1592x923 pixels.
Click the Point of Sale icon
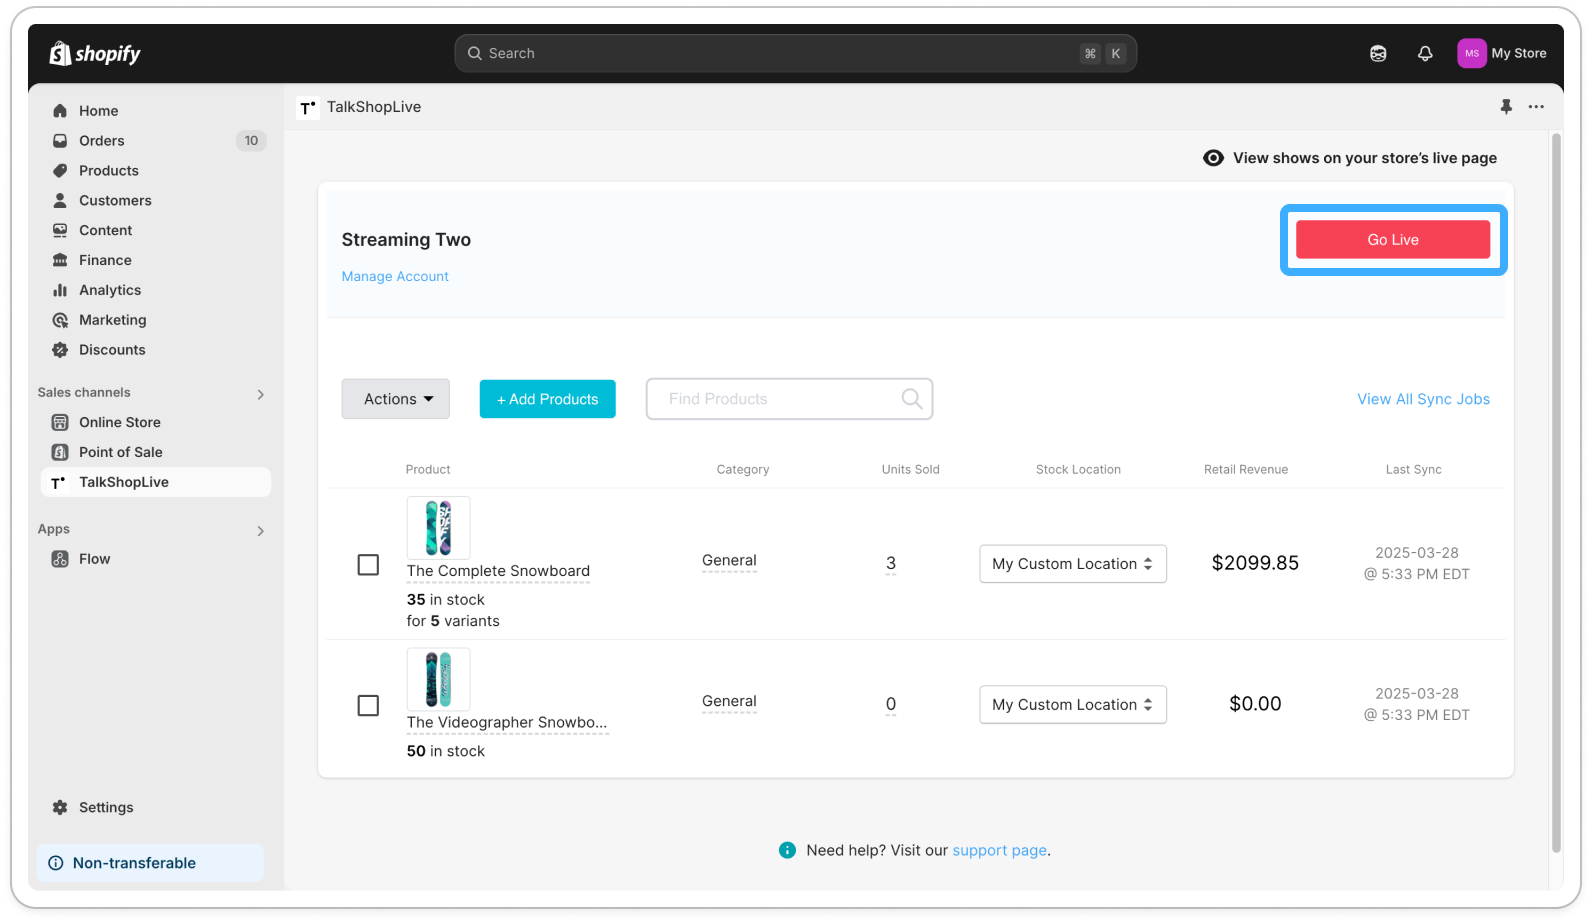(60, 453)
